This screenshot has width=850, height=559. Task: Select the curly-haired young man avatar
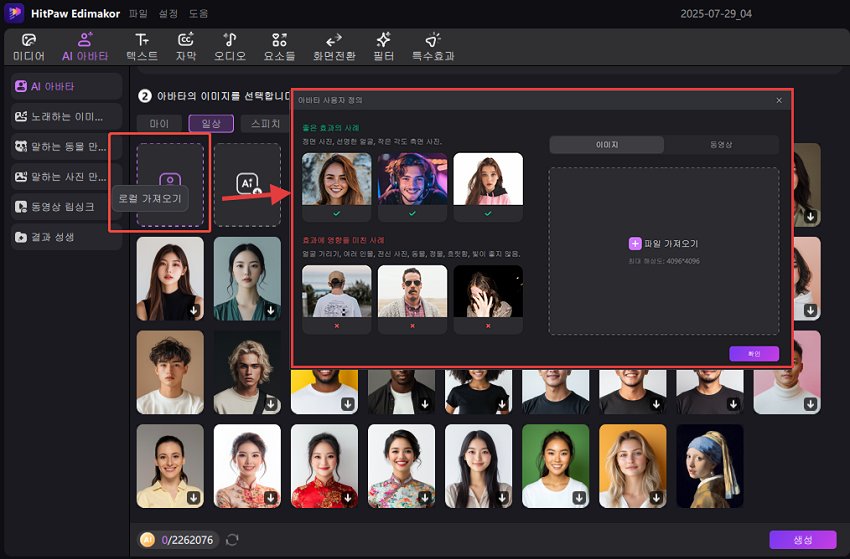(x=170, y=372)
